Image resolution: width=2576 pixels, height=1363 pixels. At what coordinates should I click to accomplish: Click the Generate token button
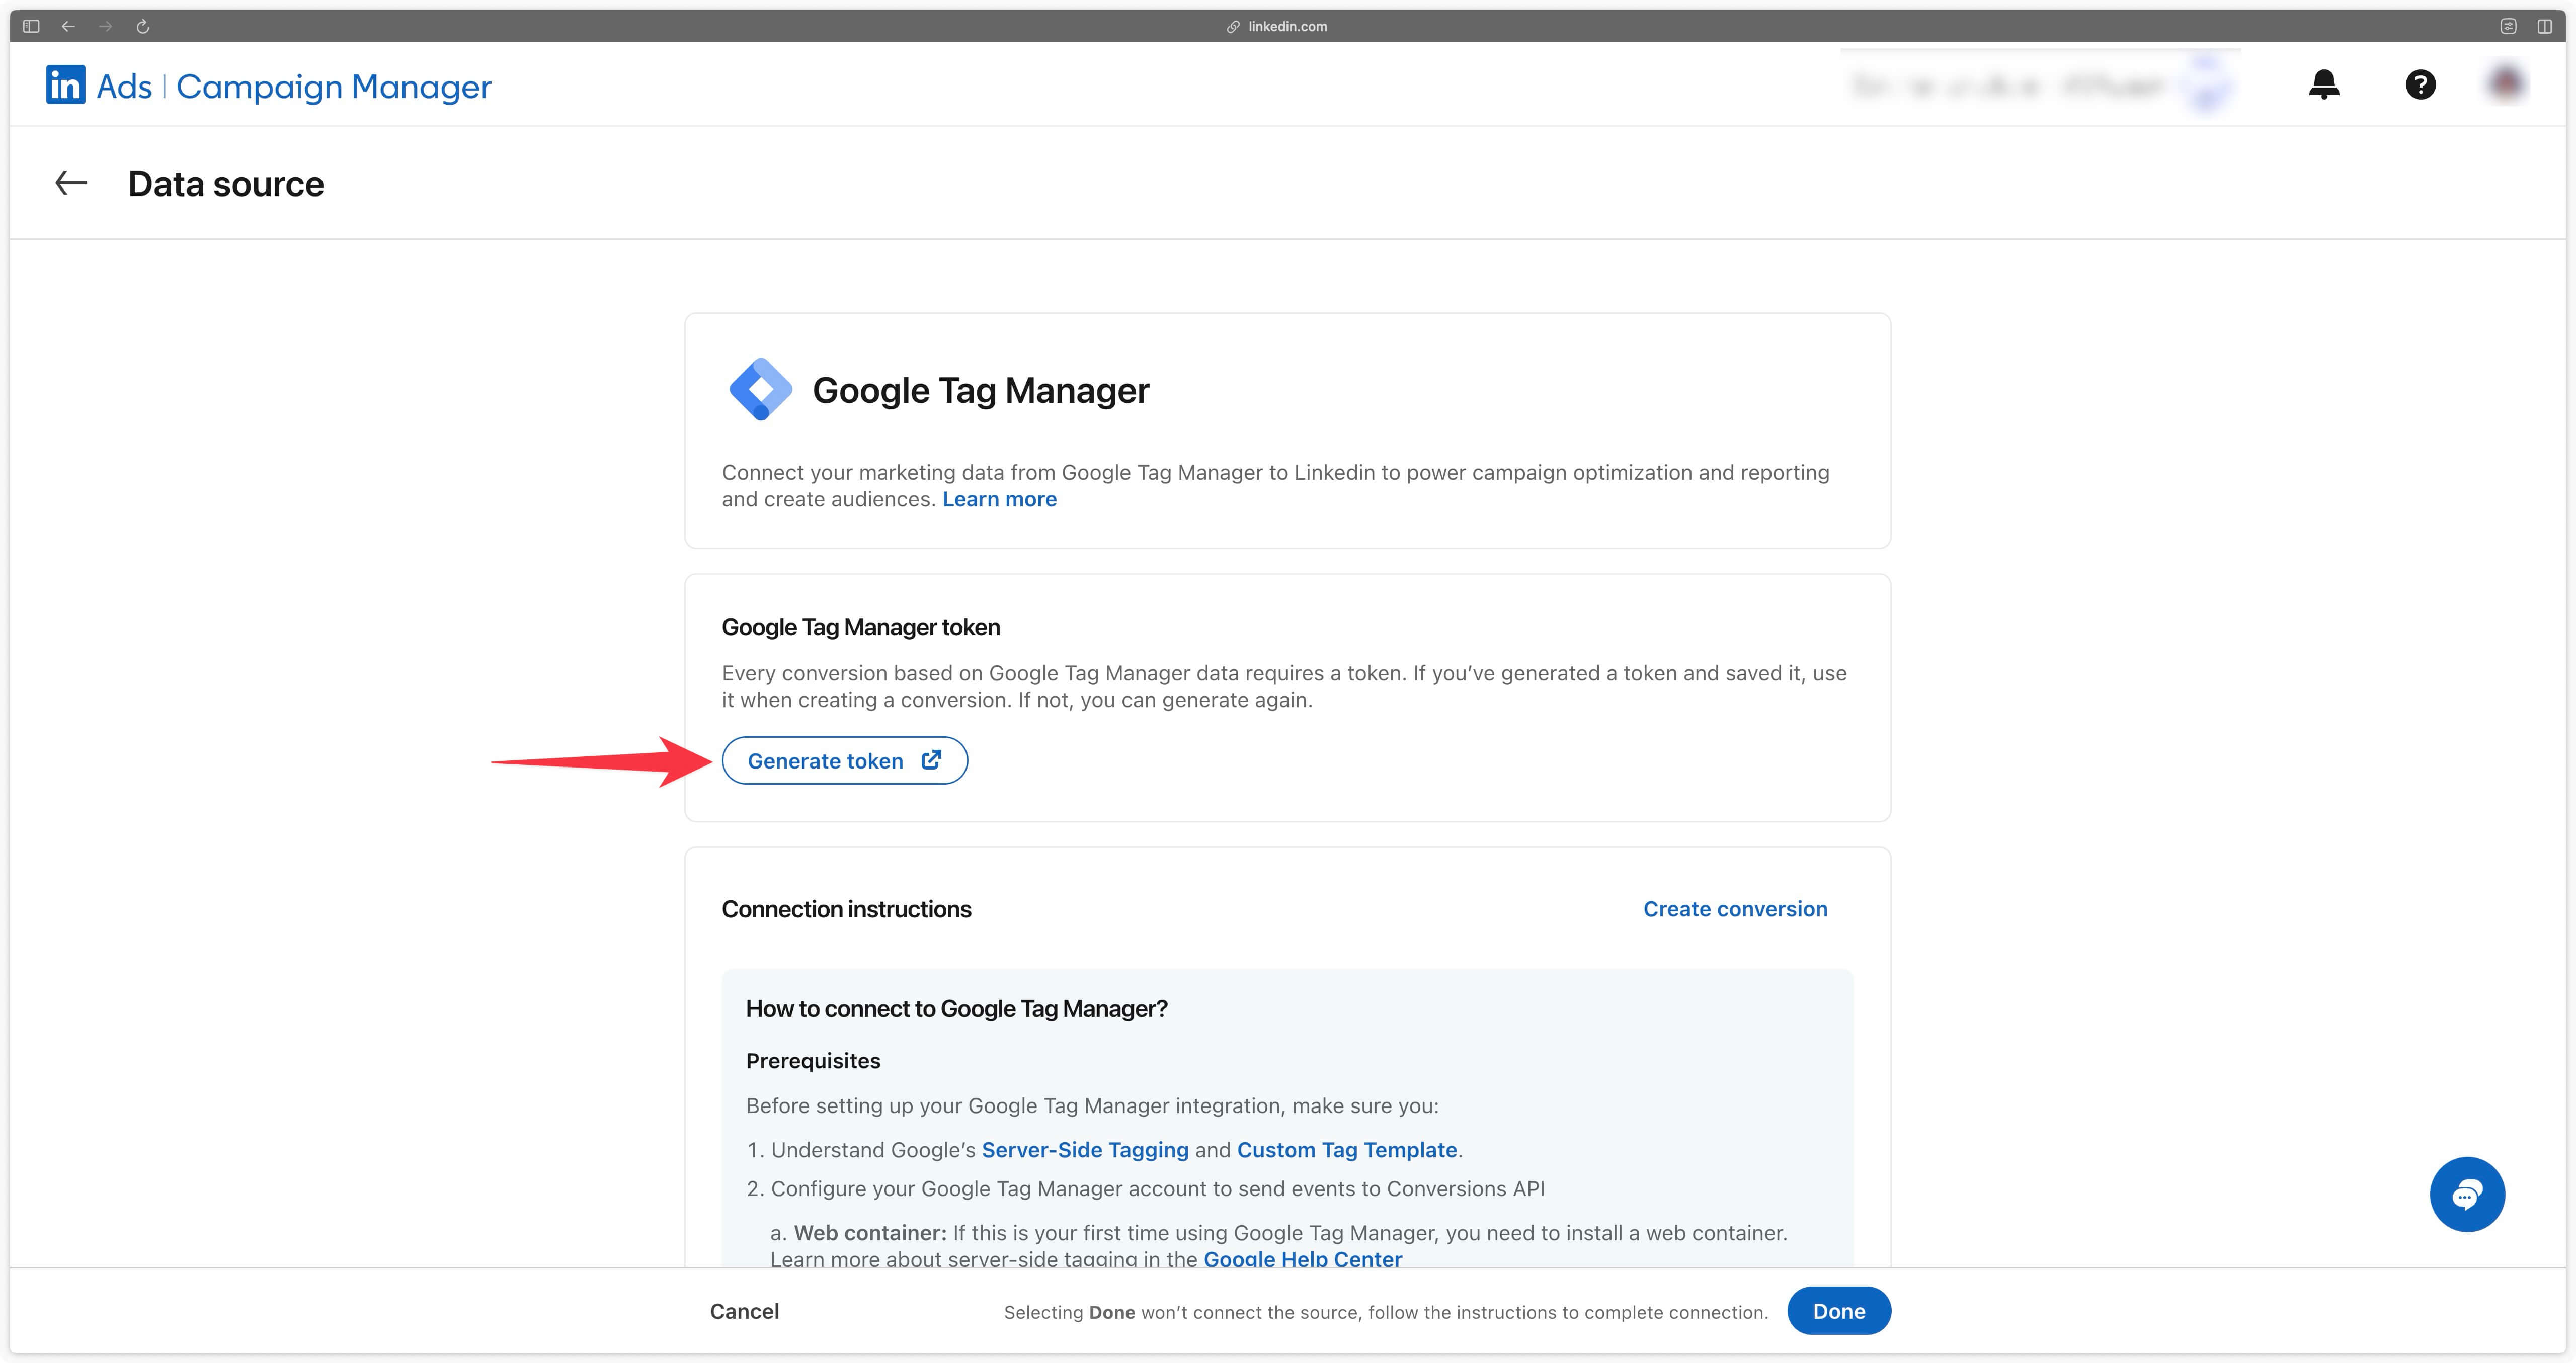coord(844,760)
